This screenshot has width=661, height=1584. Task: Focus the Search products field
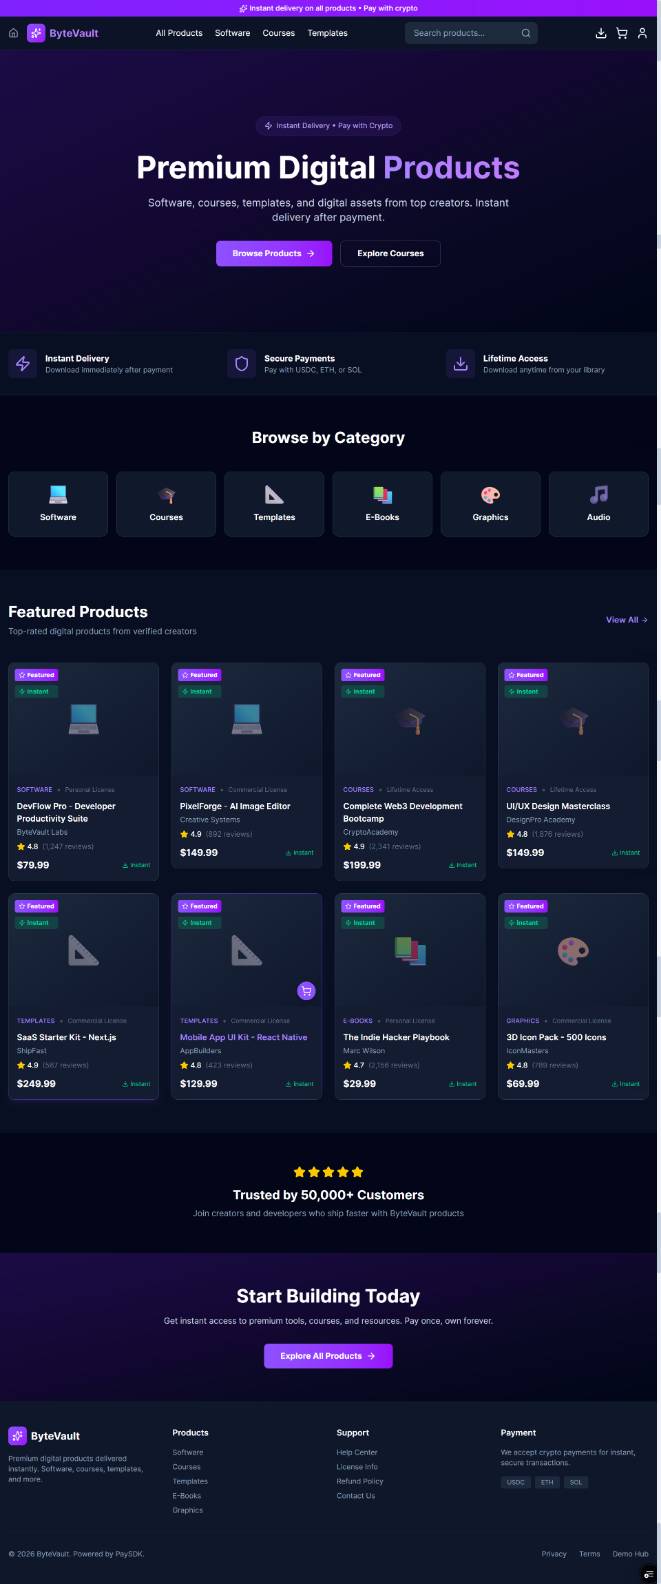470,33
